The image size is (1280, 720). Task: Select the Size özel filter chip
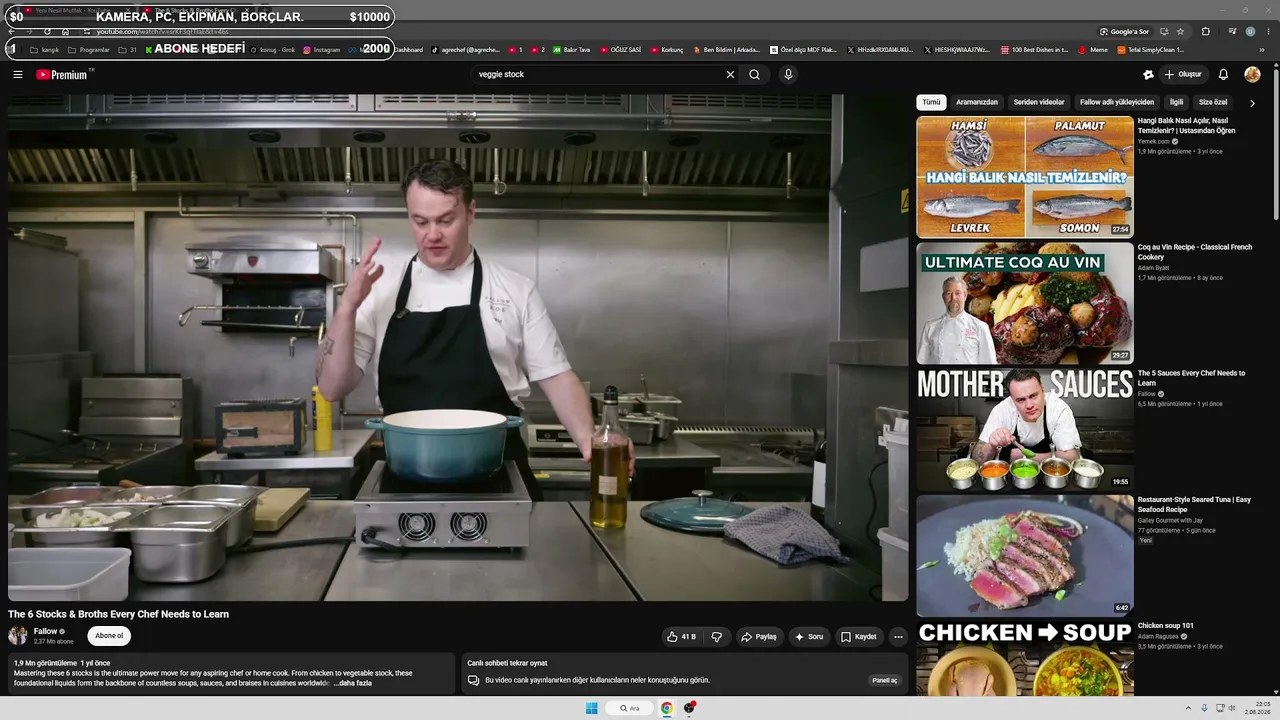point(1213,102)
